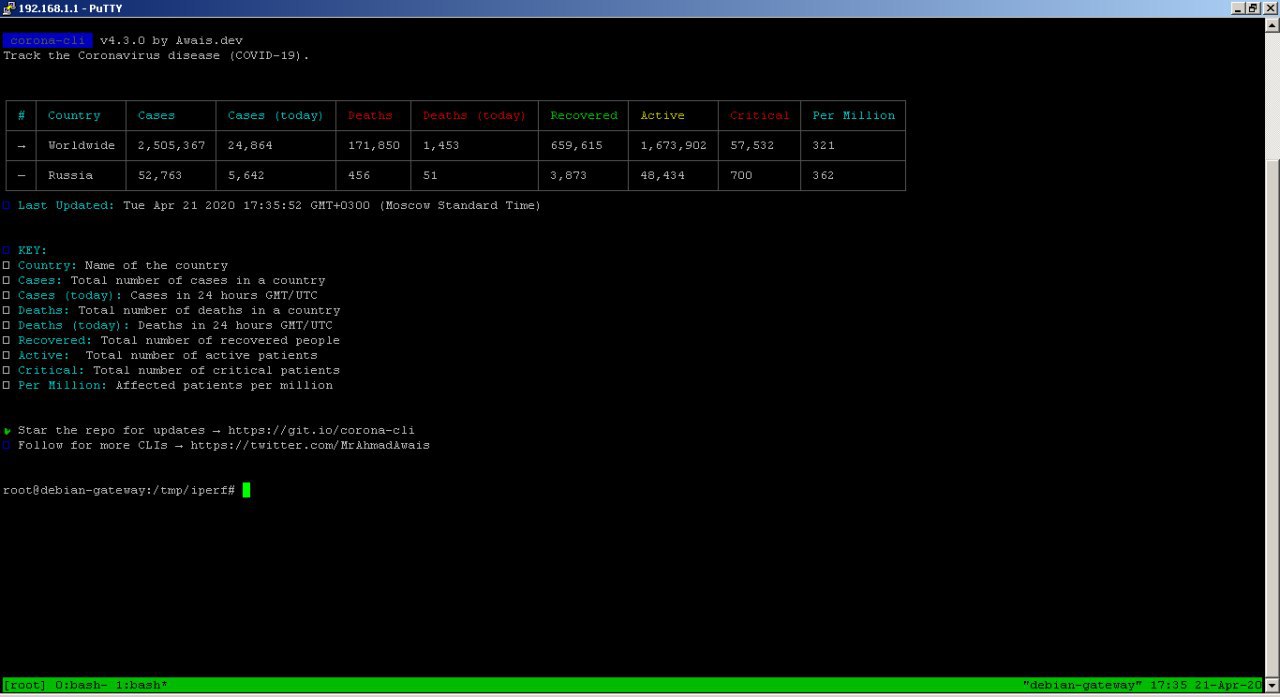Click Russia cases value 52,763
The image size is (1280, 697).
[160, 176]
